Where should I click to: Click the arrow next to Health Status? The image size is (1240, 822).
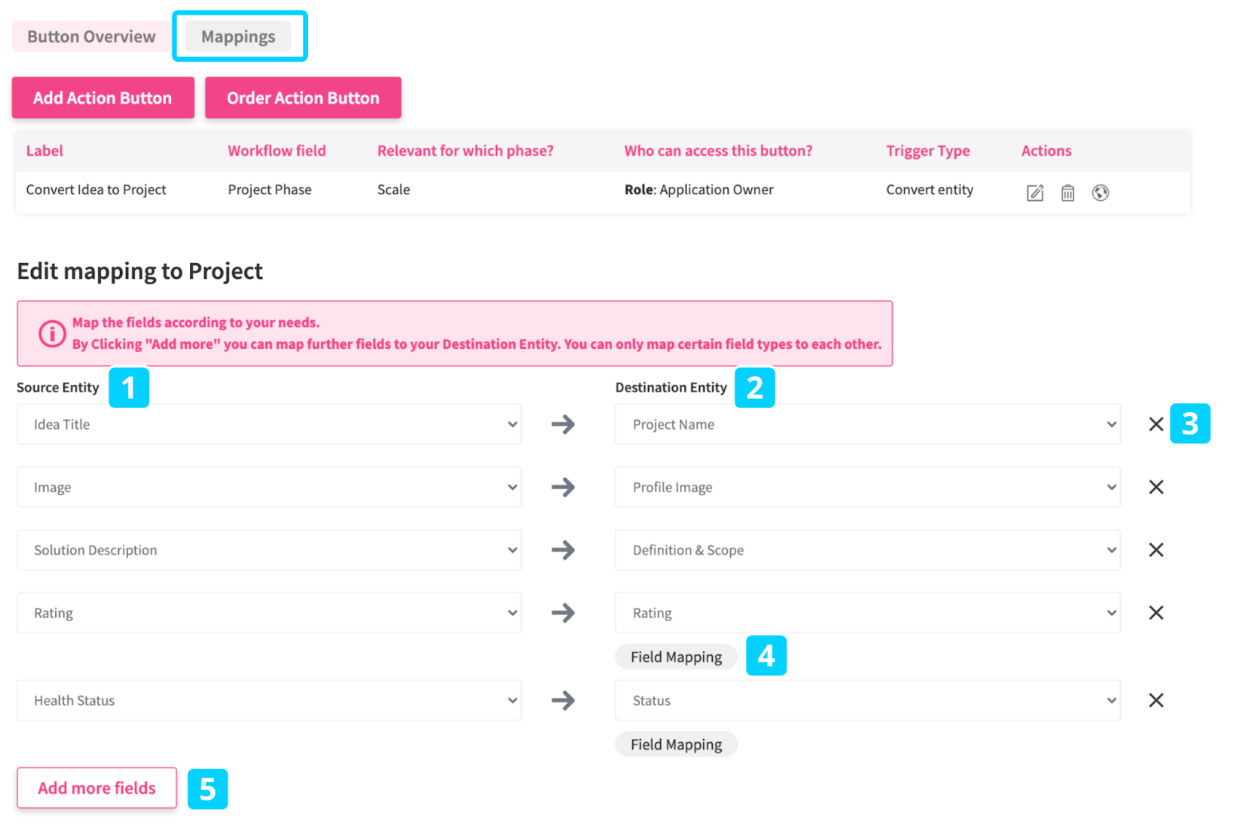[x=564, y=700]
